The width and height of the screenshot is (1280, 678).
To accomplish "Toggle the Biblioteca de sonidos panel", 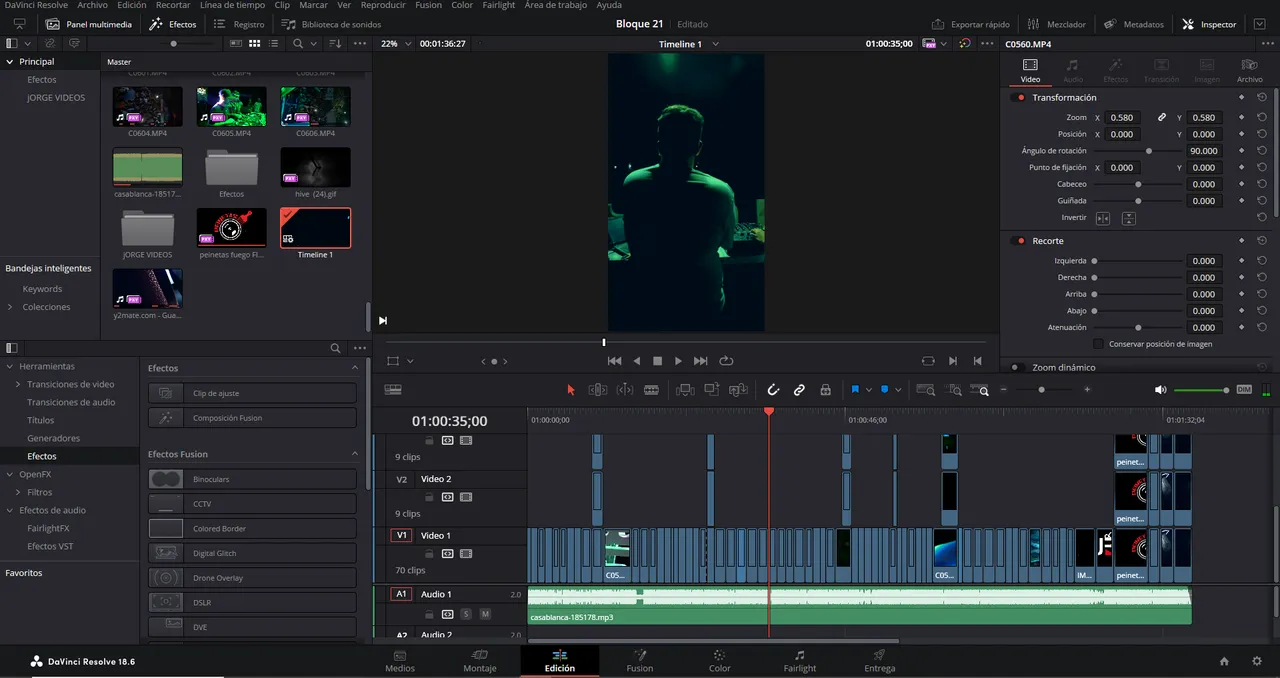I will (x=329, y=24).
